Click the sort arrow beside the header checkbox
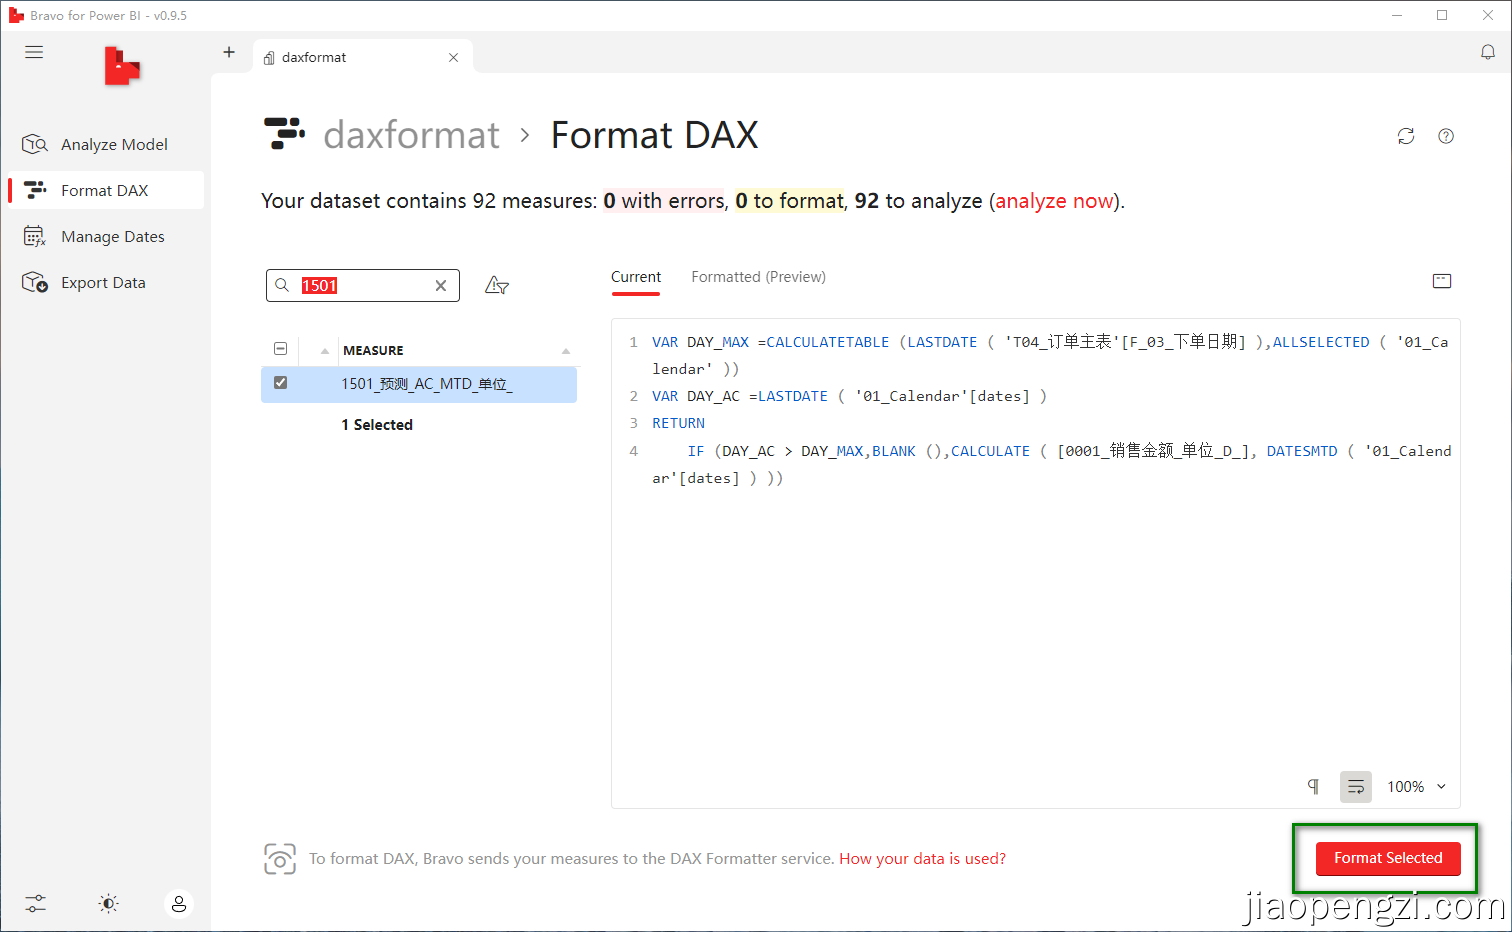This screenshot has width=1512, height=932. click(325, 351)
